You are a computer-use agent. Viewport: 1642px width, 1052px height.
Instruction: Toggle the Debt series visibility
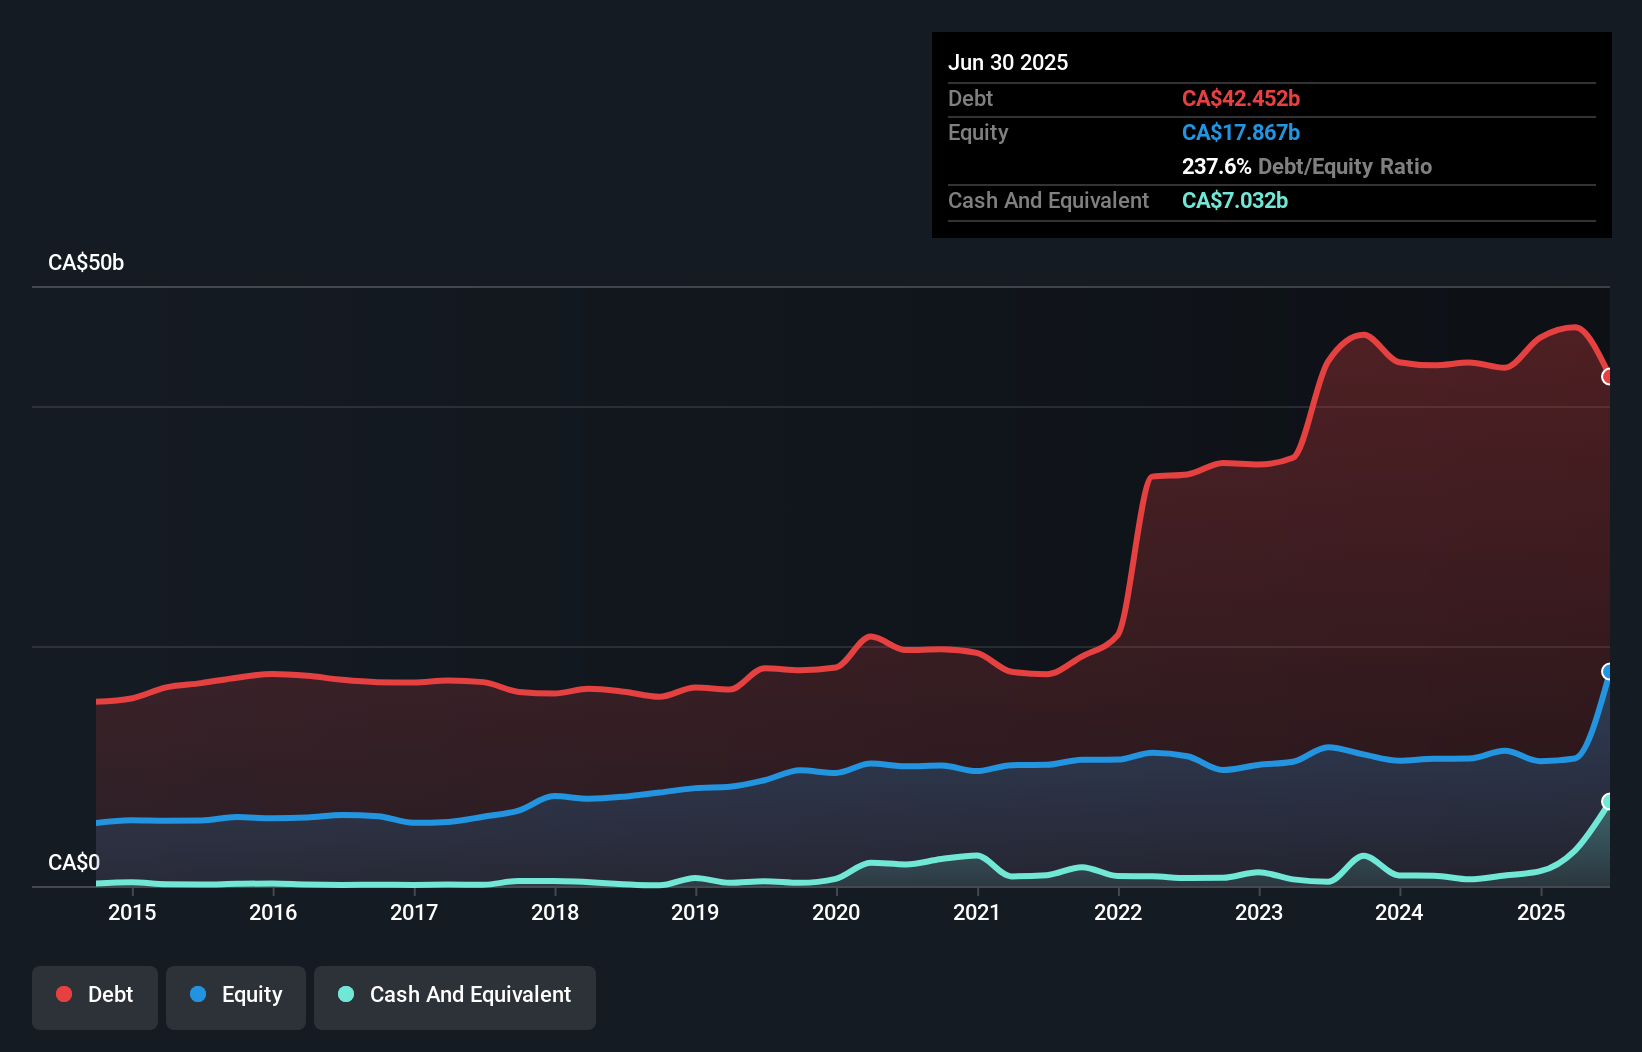click(x=95, y=997)
